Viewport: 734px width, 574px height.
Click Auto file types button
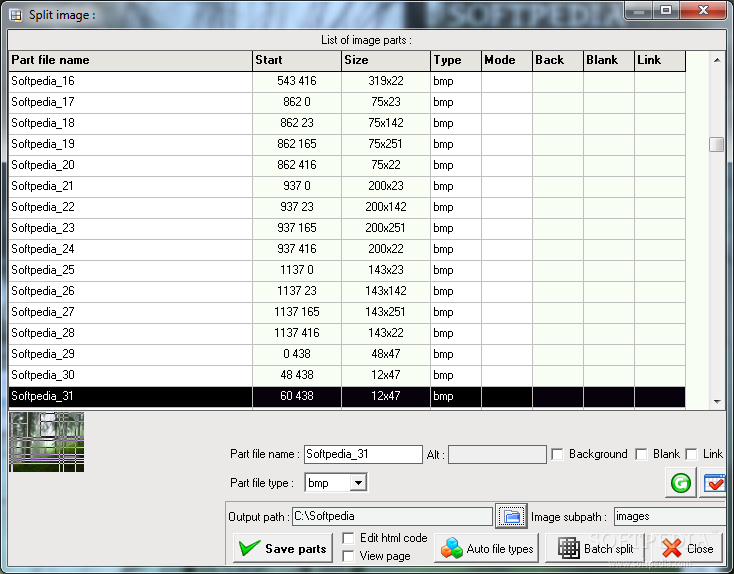pyautogui.click(x=486, y=548)
